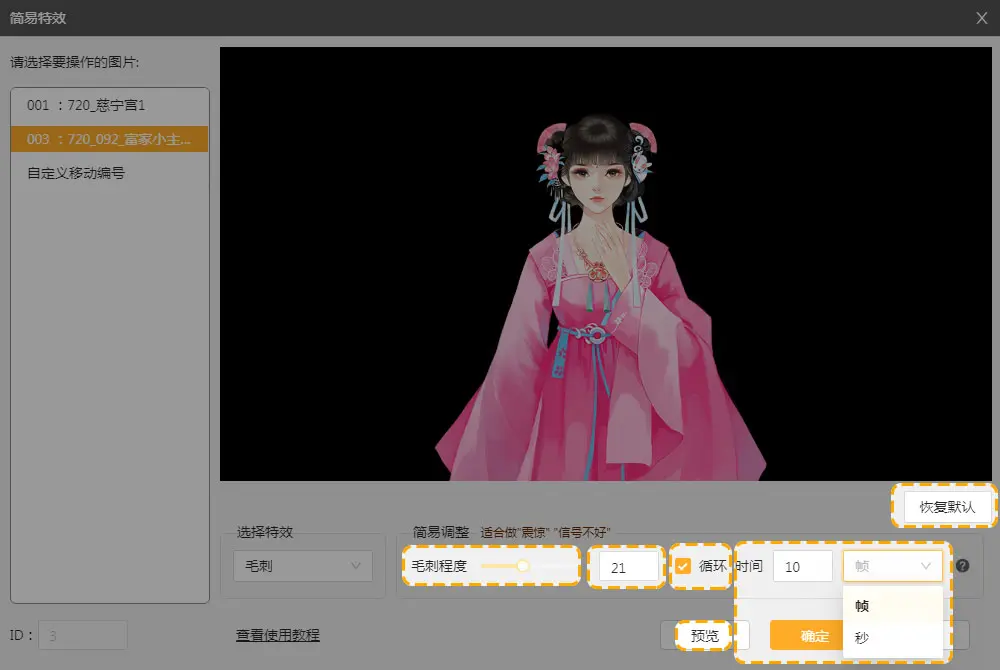
Task: Click the 简易特效 title bar
Action: 400,17
